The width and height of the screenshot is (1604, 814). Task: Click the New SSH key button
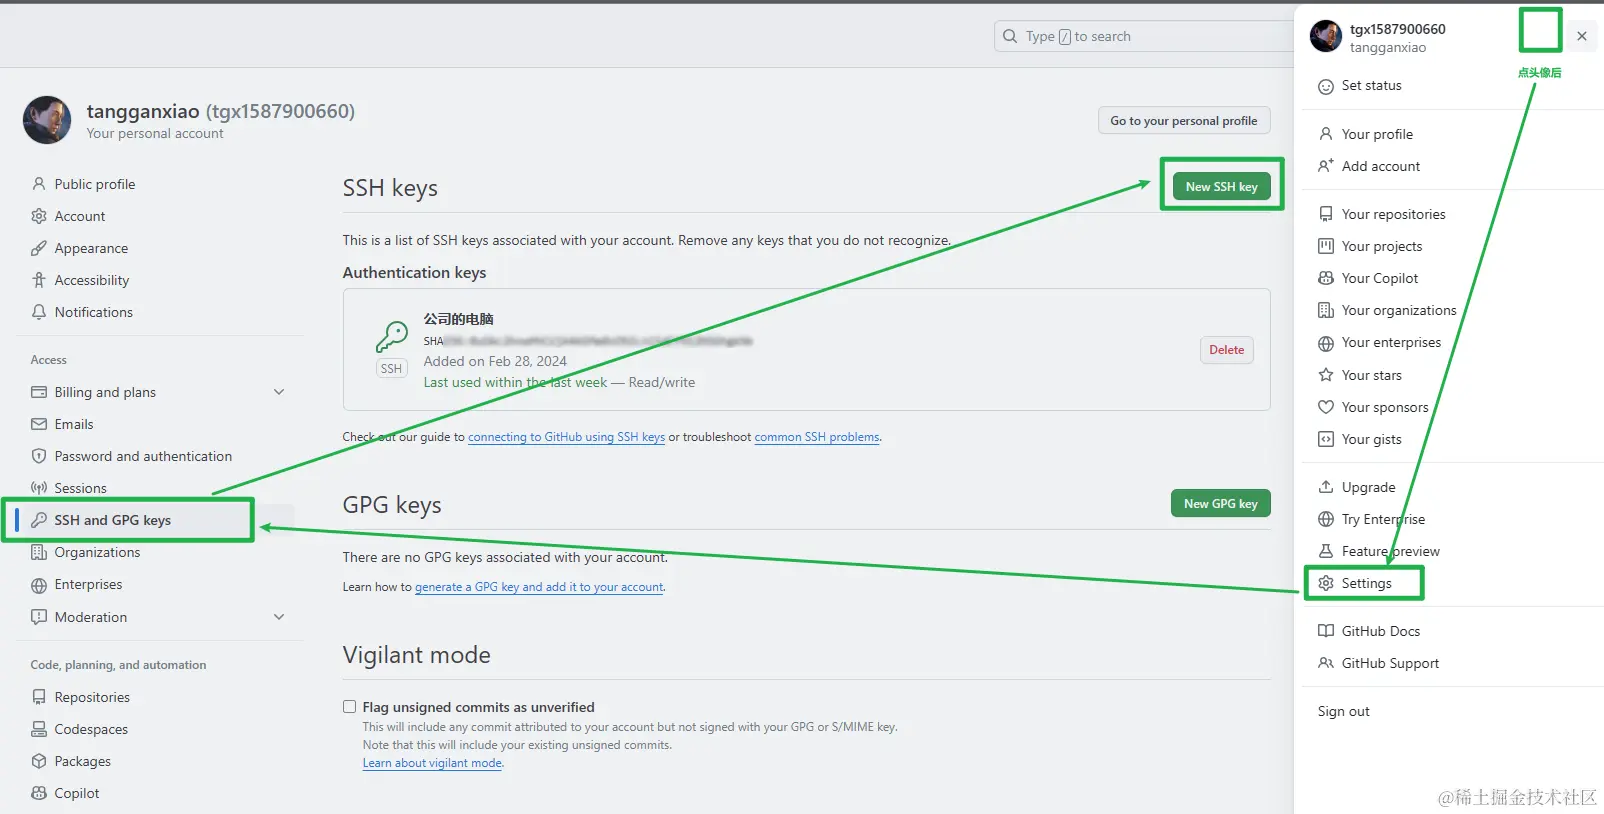tap(1221, 186)
